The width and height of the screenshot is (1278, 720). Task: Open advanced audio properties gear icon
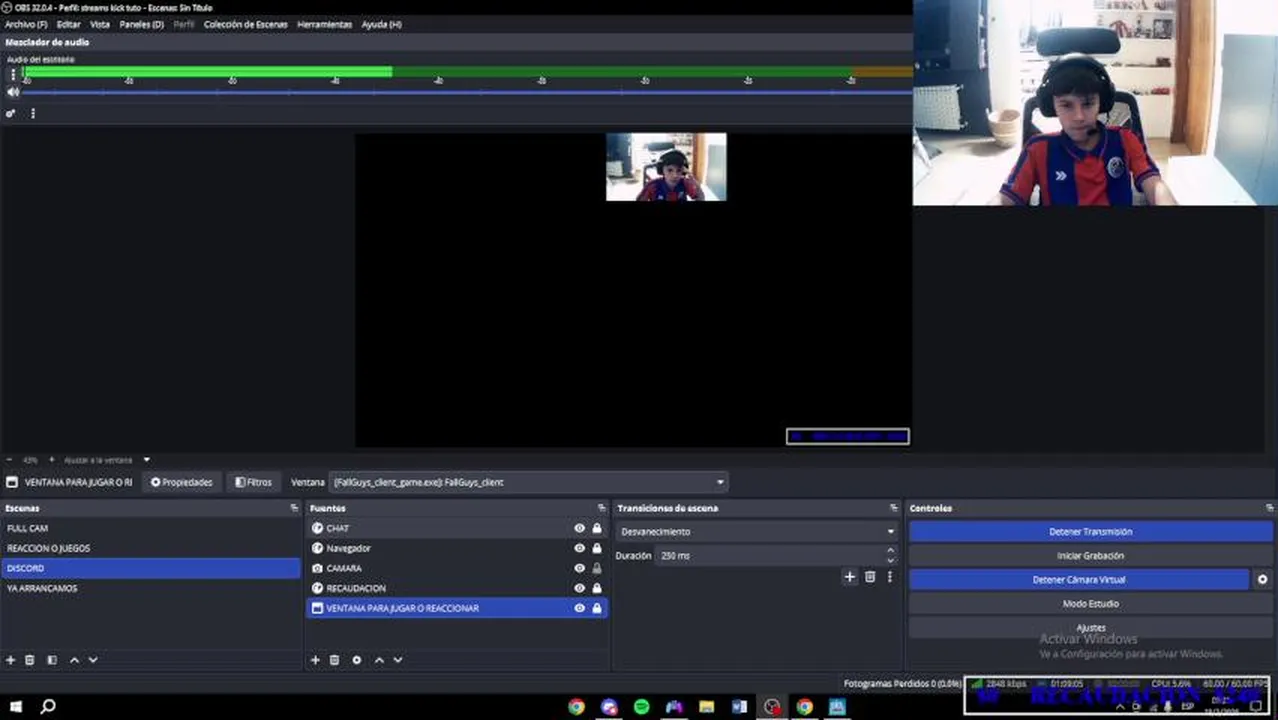(x=10, y=113)
